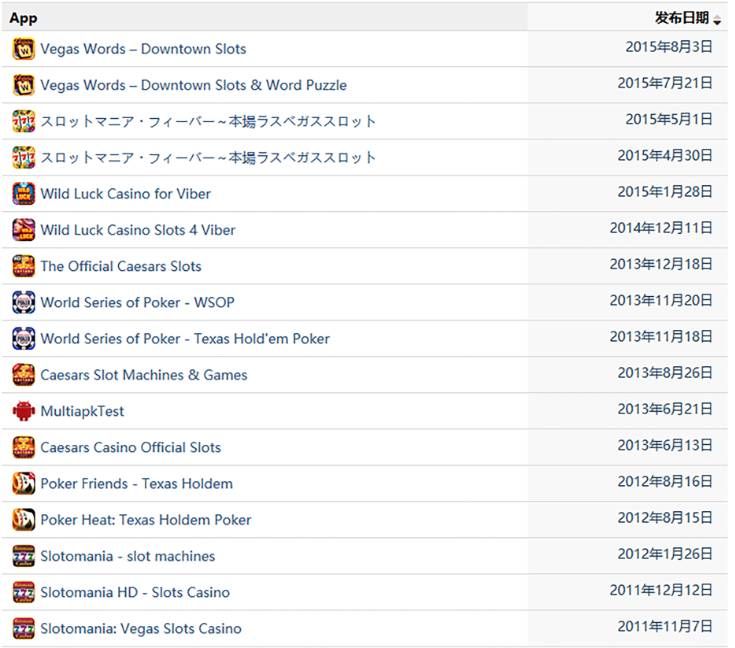Sort by the 发布日期 column arrow
This screenshot has height=648, width=735.
click(717, 20)
